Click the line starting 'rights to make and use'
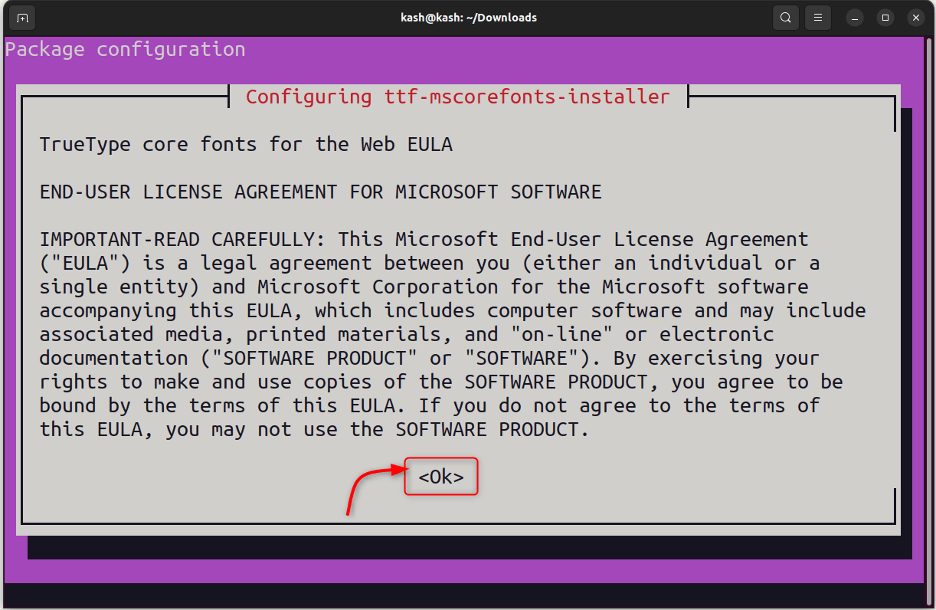 (441, 382)
